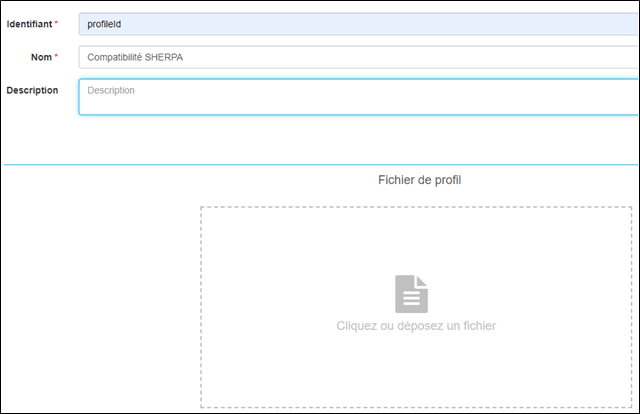Image resolution: width=640 pixels, height=414 pixels.
Task: Place cursor on 'profileId' text value
Action: 104,24
